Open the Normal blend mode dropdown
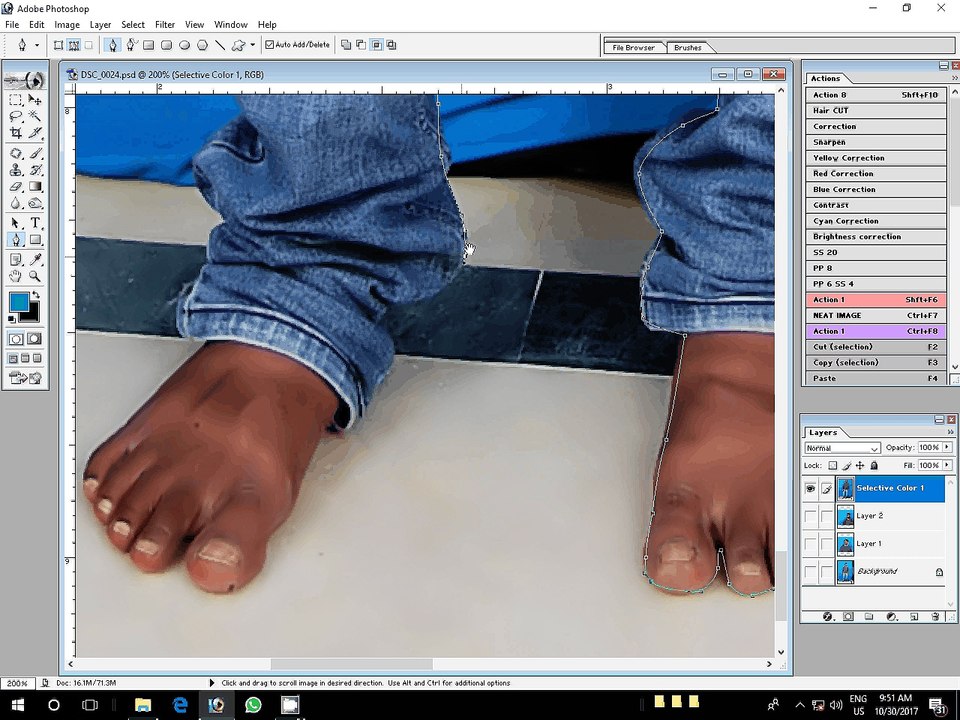 point(842,448)
